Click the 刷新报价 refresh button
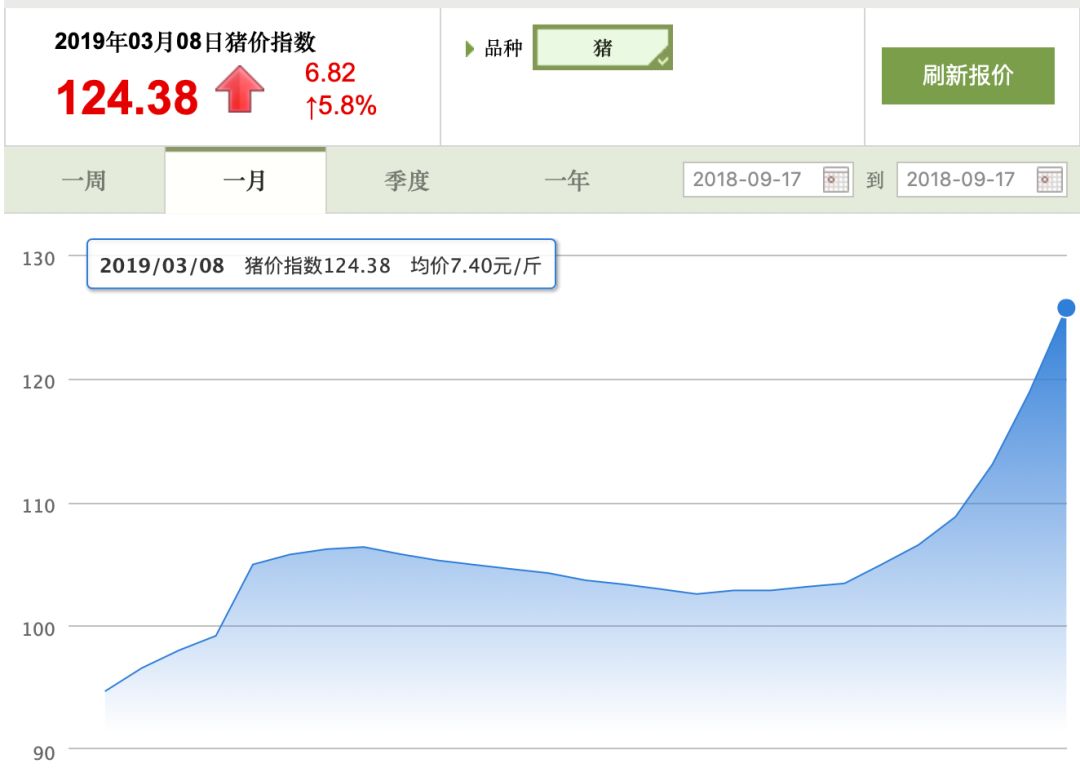1080x777 pixels. [968, 76]
